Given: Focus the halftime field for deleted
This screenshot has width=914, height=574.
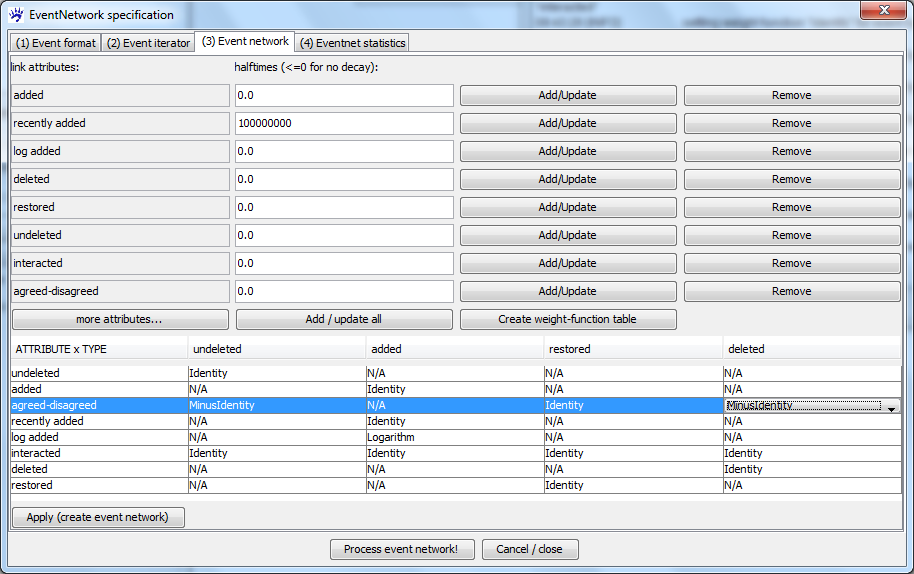Looking at the screenshot, I should 344,179.
